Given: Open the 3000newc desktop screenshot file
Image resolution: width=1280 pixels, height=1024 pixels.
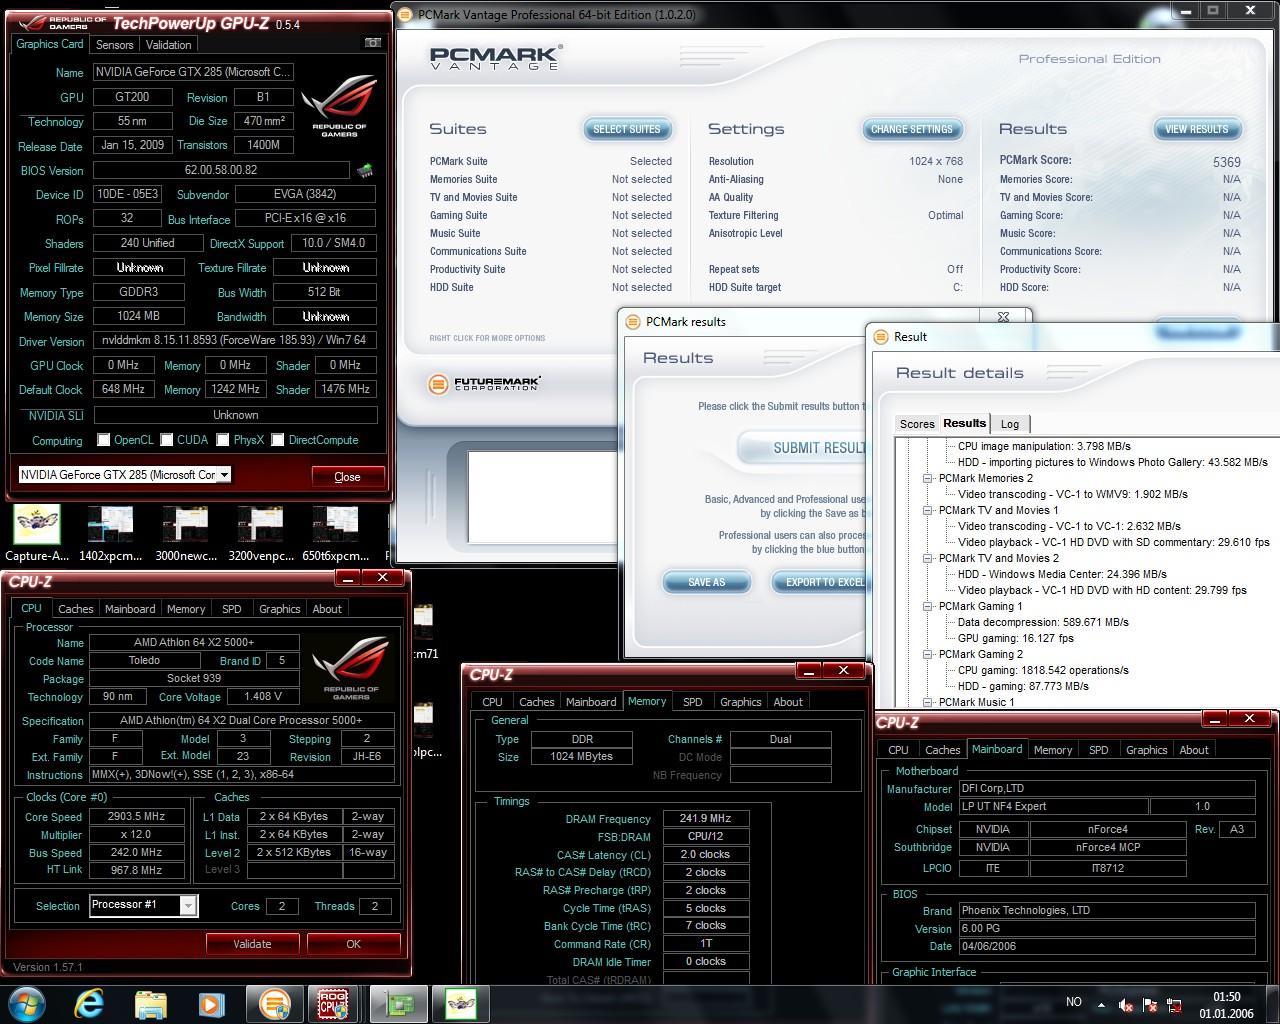Looking at the screenshot, I should pyautogui.click(x=185, y=534).
